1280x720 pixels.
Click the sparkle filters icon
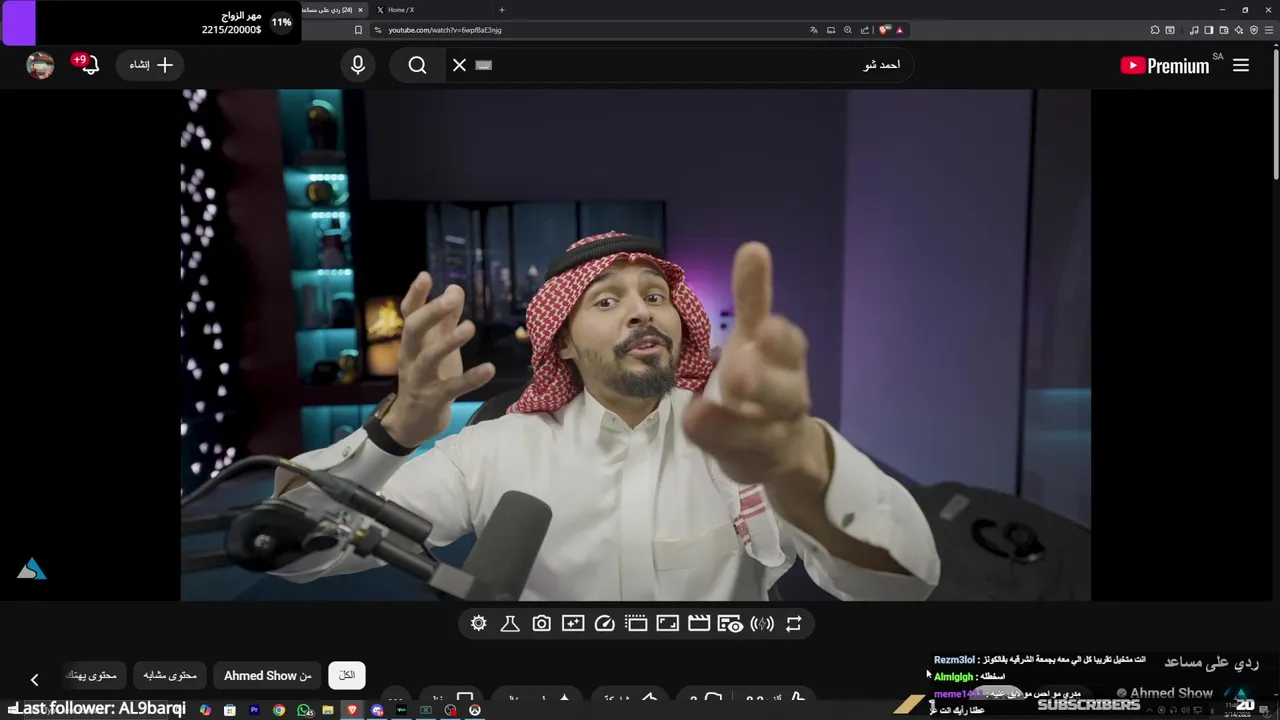point(573,624)
